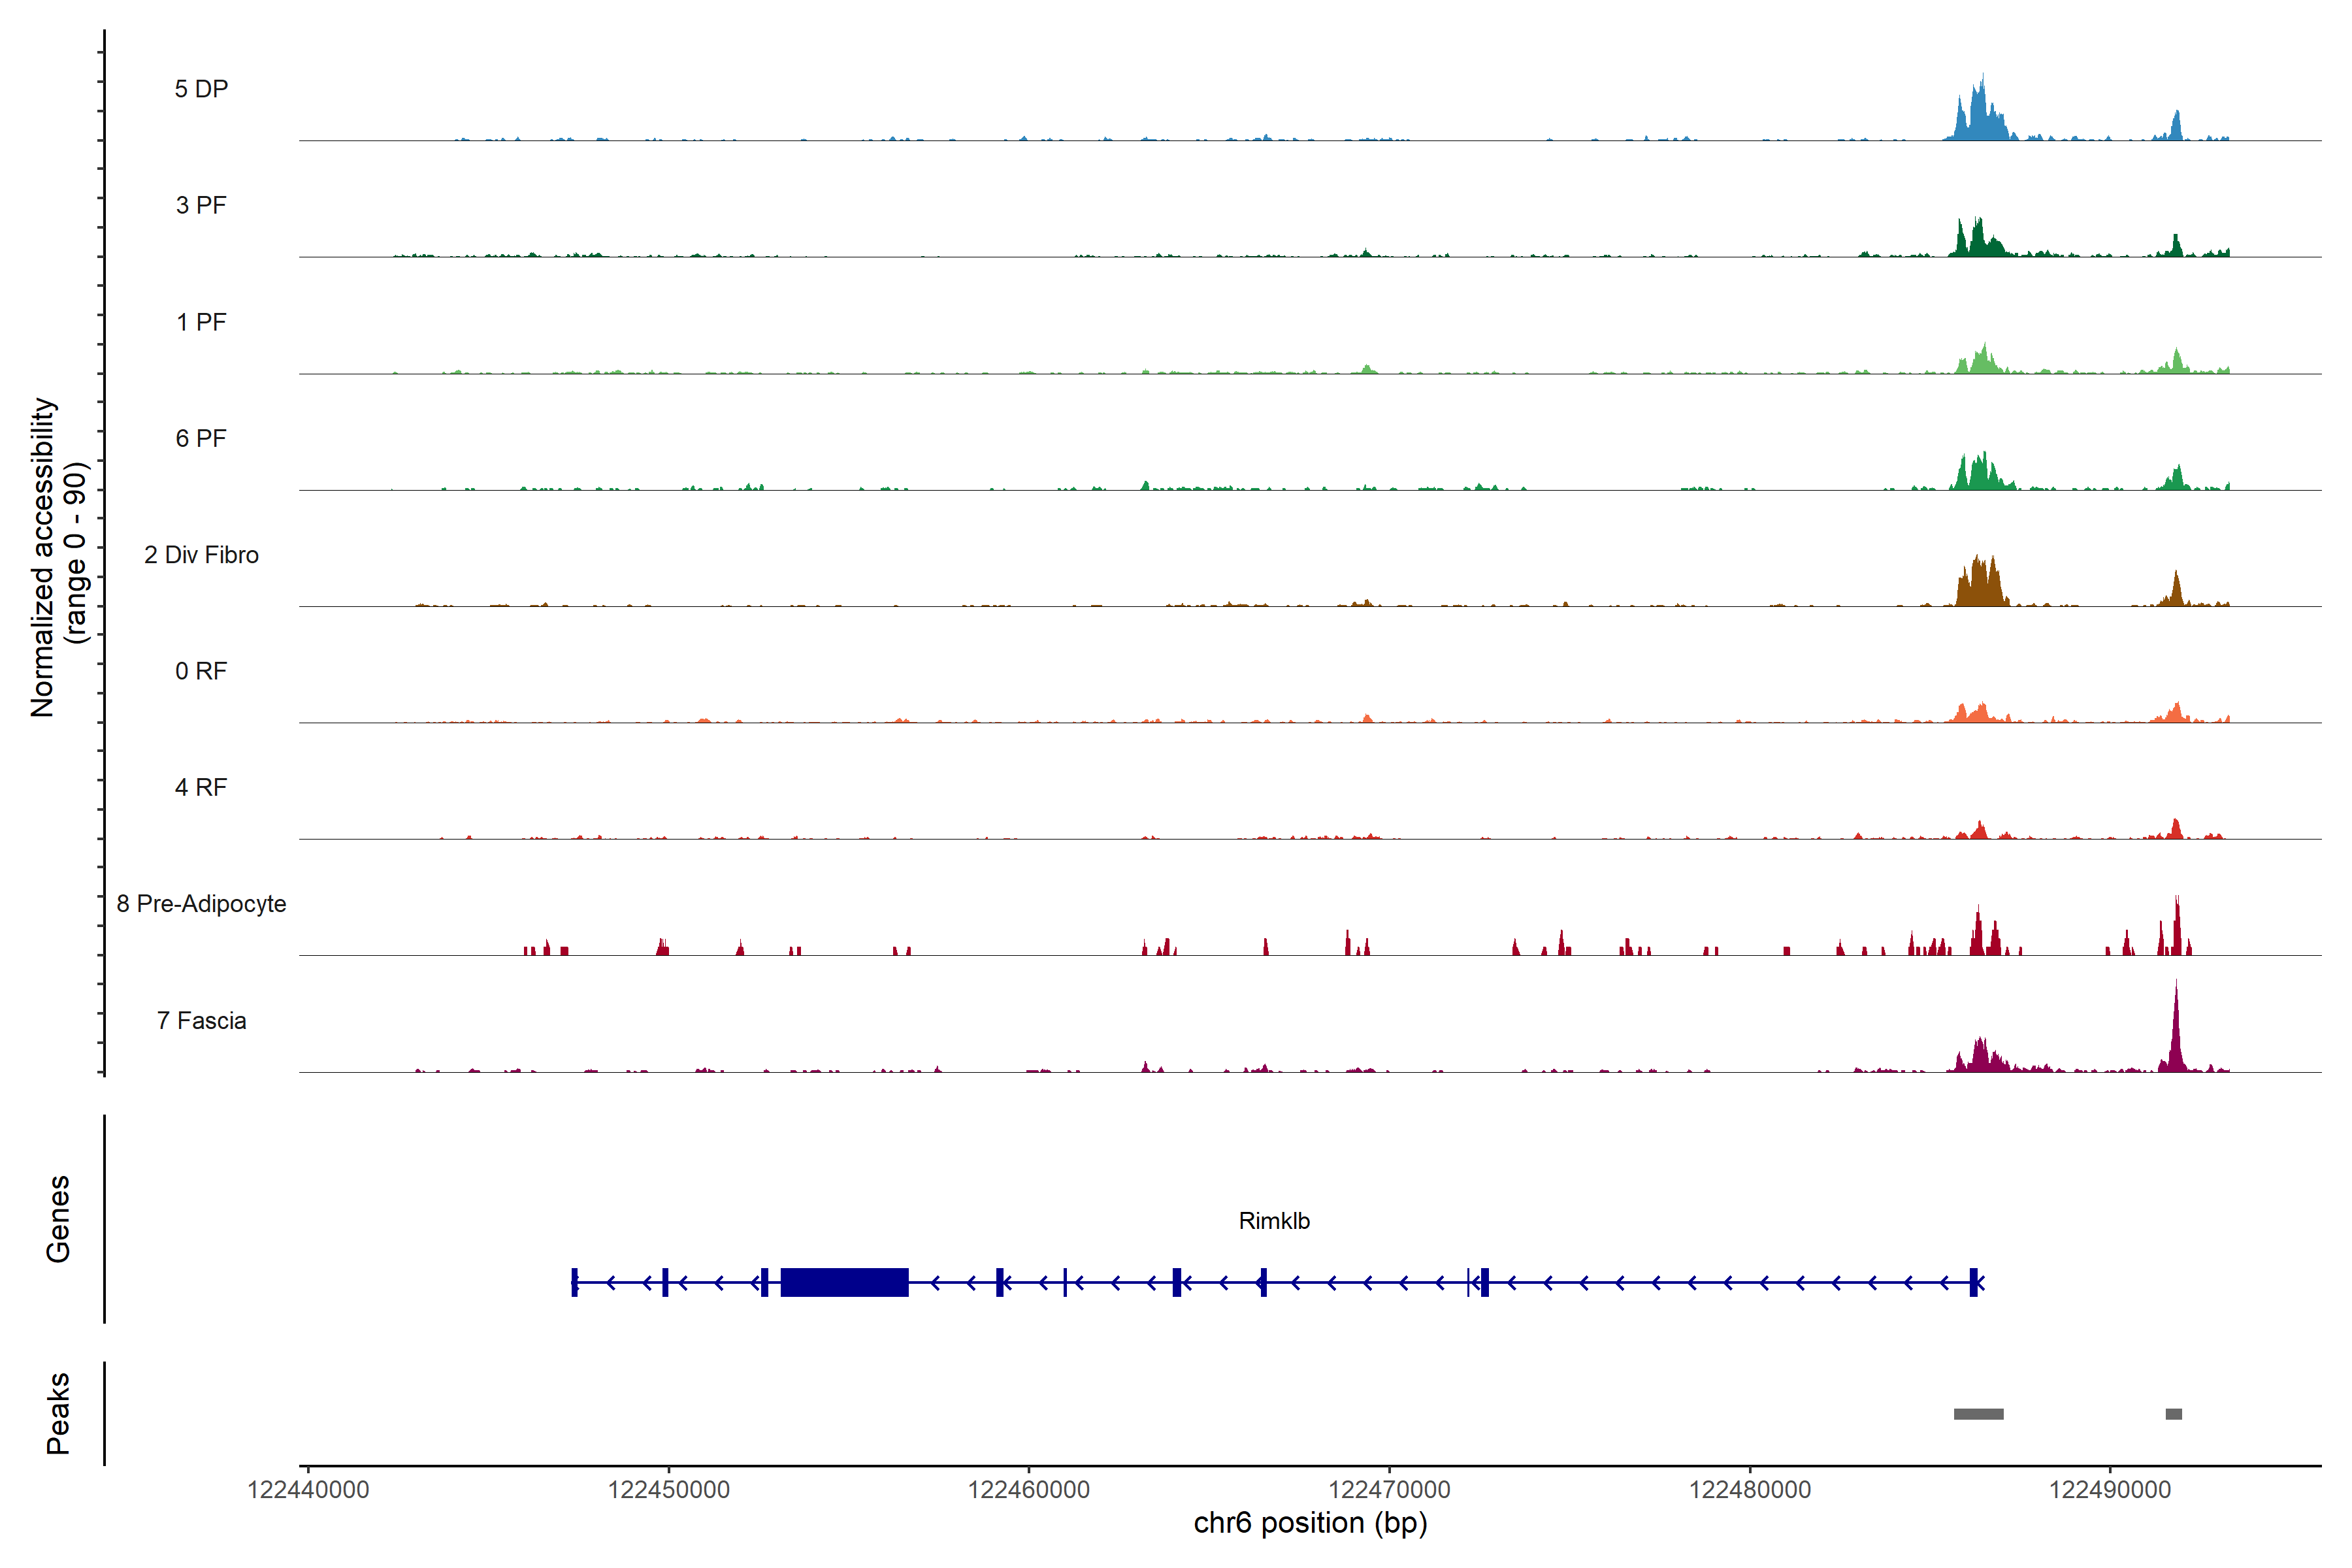The height and width of the screenshot is (1568, 2352).
Task: Click the Peaks panel label
Action: [58, 1412]
